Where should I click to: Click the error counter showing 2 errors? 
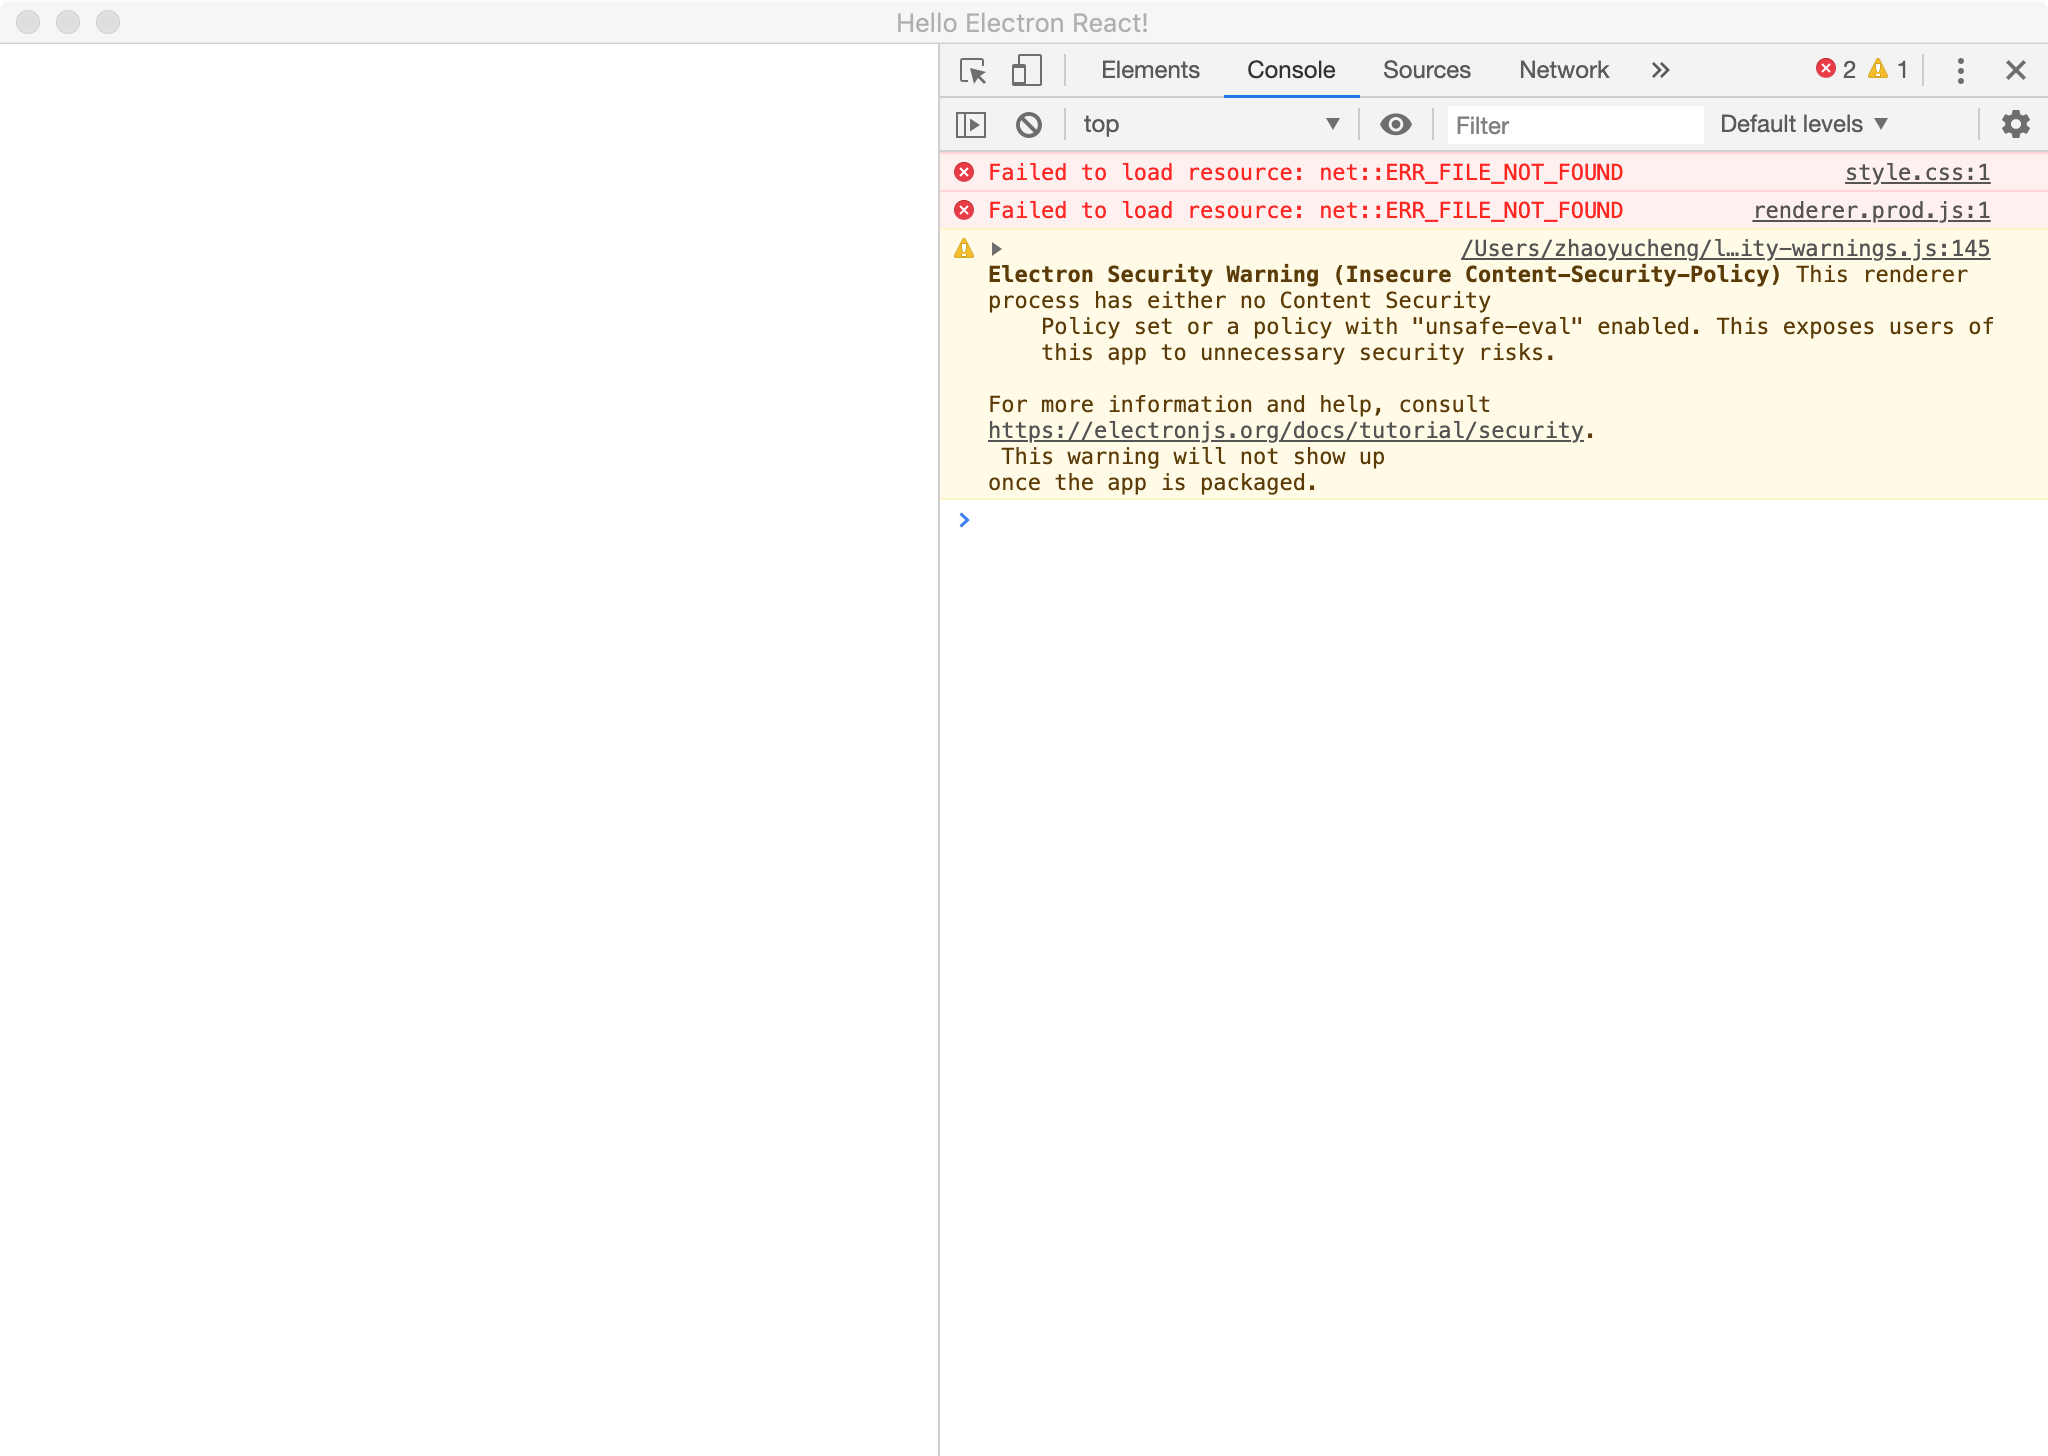tap(1832, 70)
